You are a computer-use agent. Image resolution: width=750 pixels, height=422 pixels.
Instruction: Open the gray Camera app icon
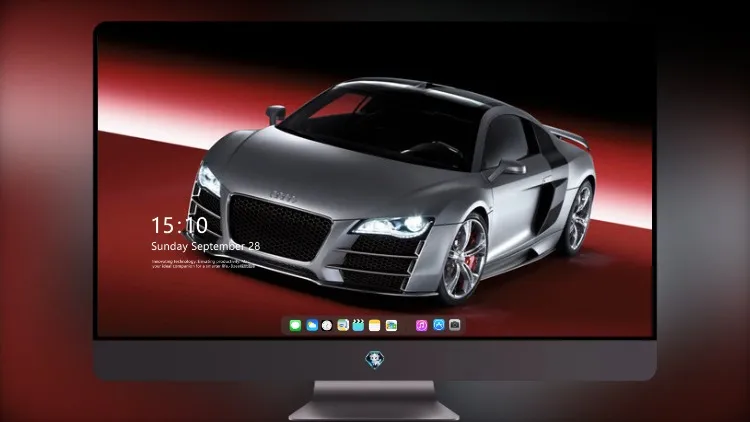click(455, 325)
